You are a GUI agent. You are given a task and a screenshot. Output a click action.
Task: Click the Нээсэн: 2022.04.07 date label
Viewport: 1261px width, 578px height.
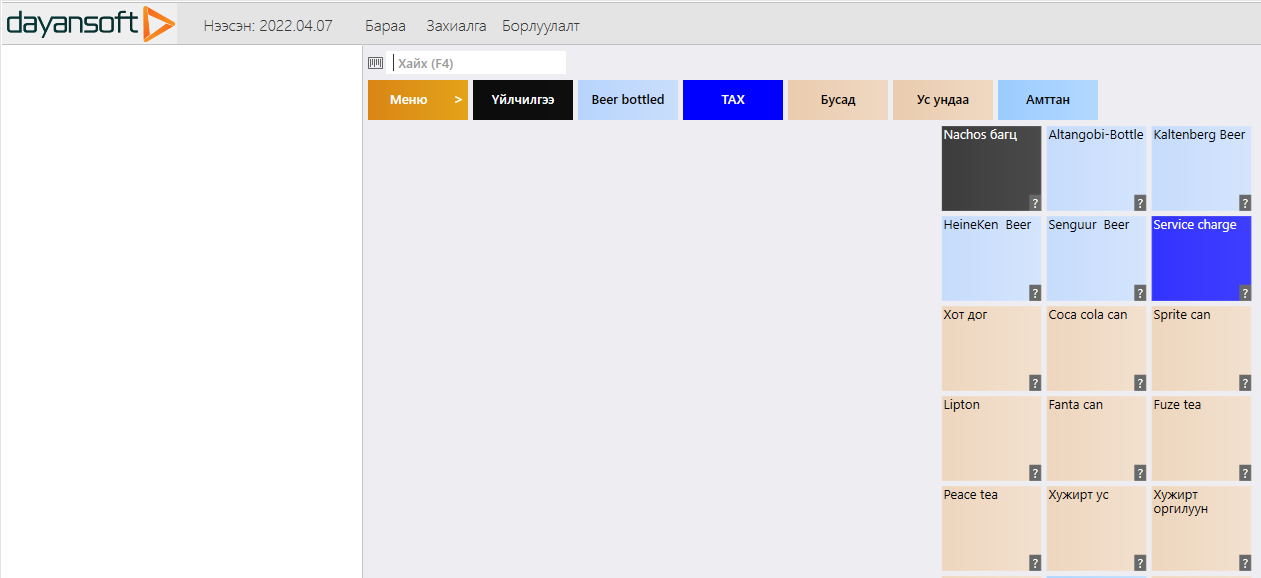pyautogui.click(x=268, y=26)
